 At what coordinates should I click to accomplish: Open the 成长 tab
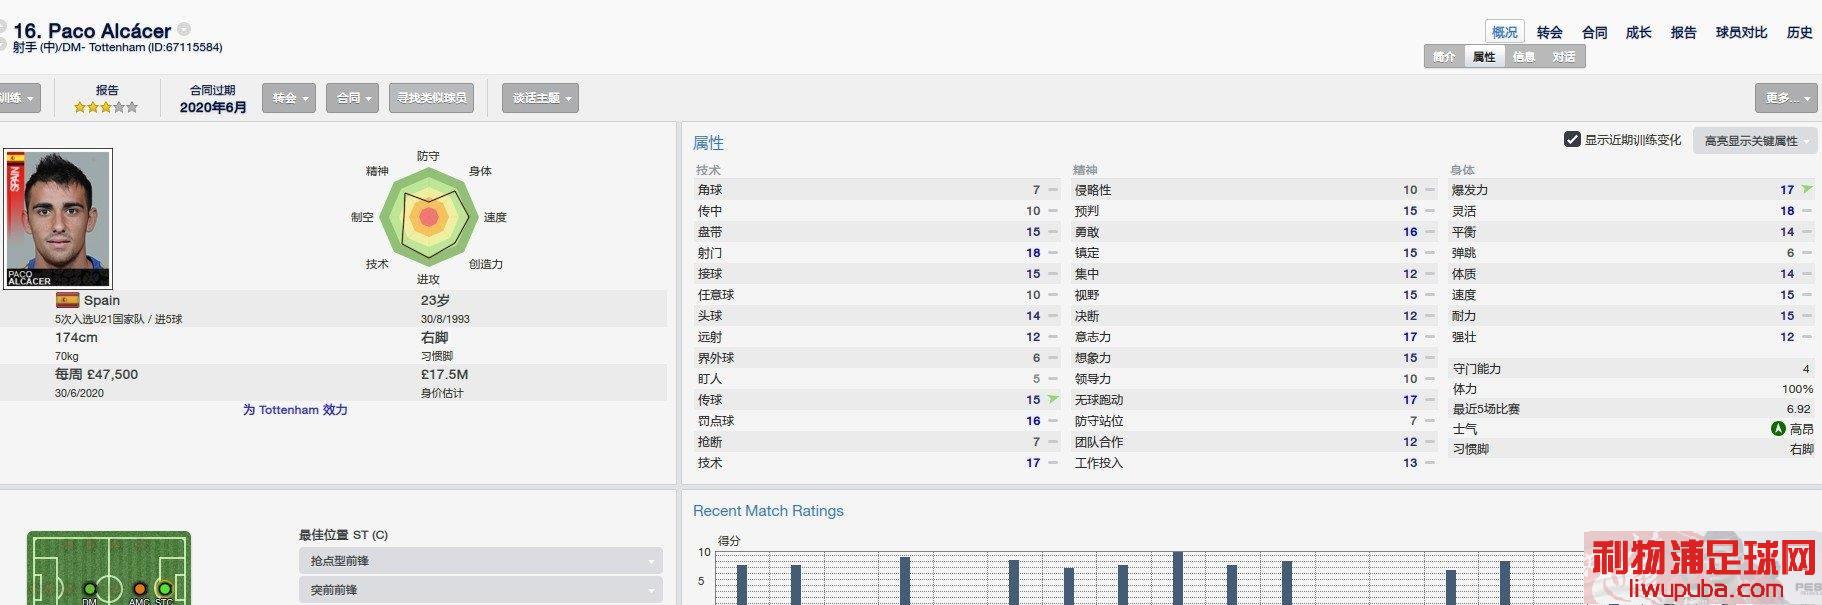(1638, 32)
